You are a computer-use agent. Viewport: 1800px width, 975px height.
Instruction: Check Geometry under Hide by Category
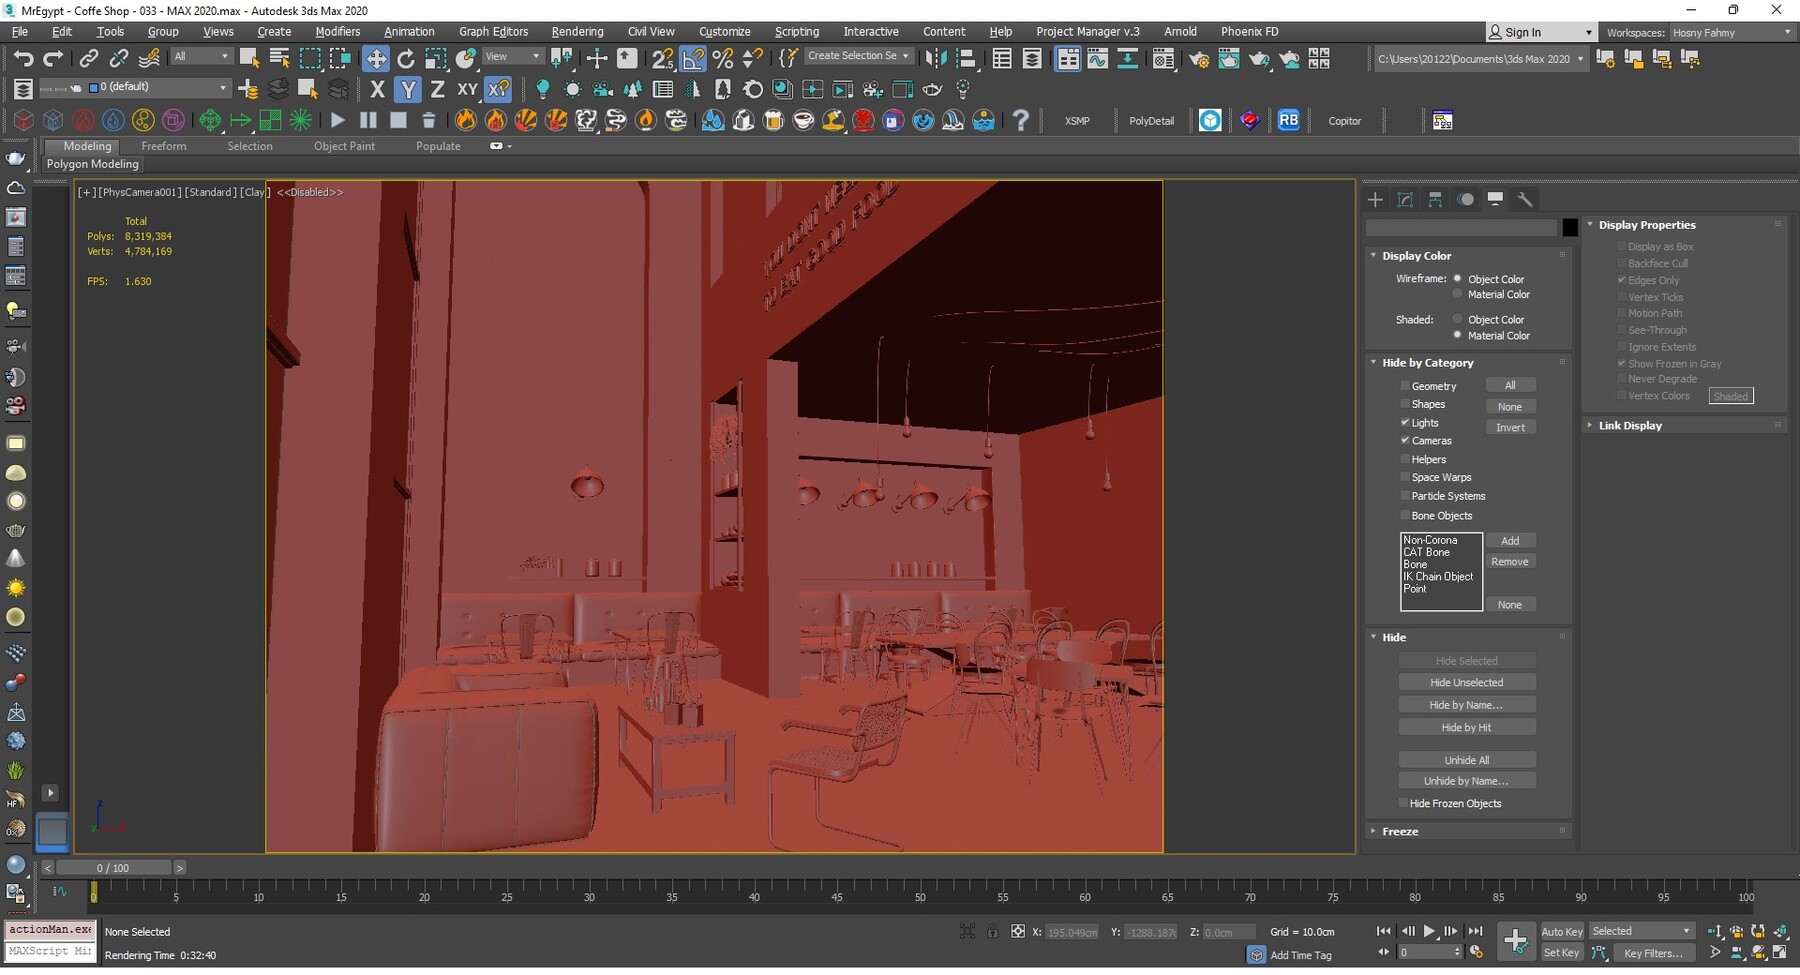(1406, 385)
